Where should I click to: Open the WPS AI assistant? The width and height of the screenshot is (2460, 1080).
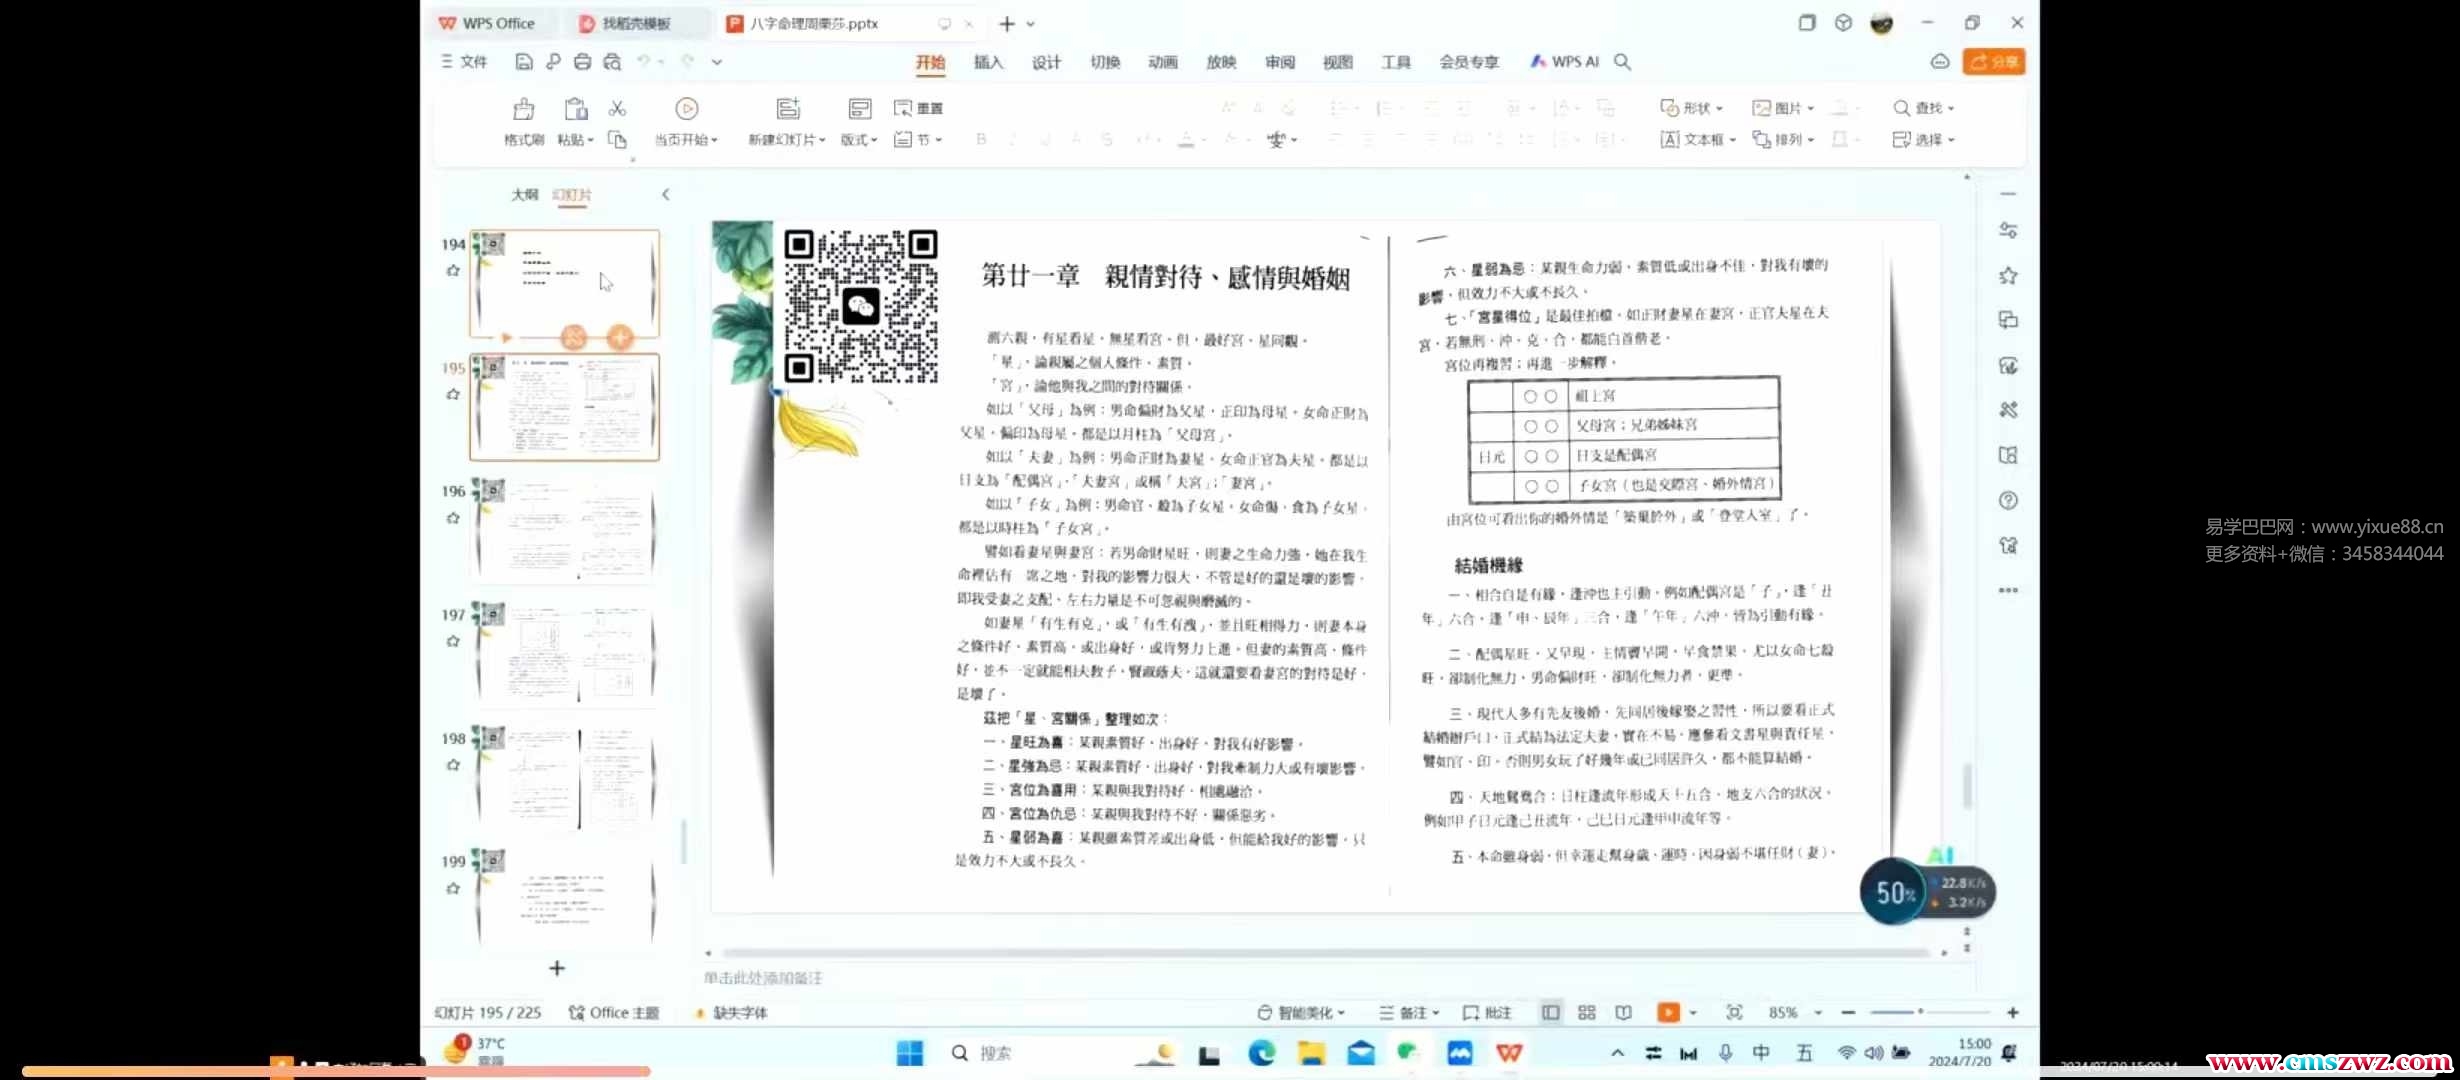pyautogui.click(x=1565, y=62)
